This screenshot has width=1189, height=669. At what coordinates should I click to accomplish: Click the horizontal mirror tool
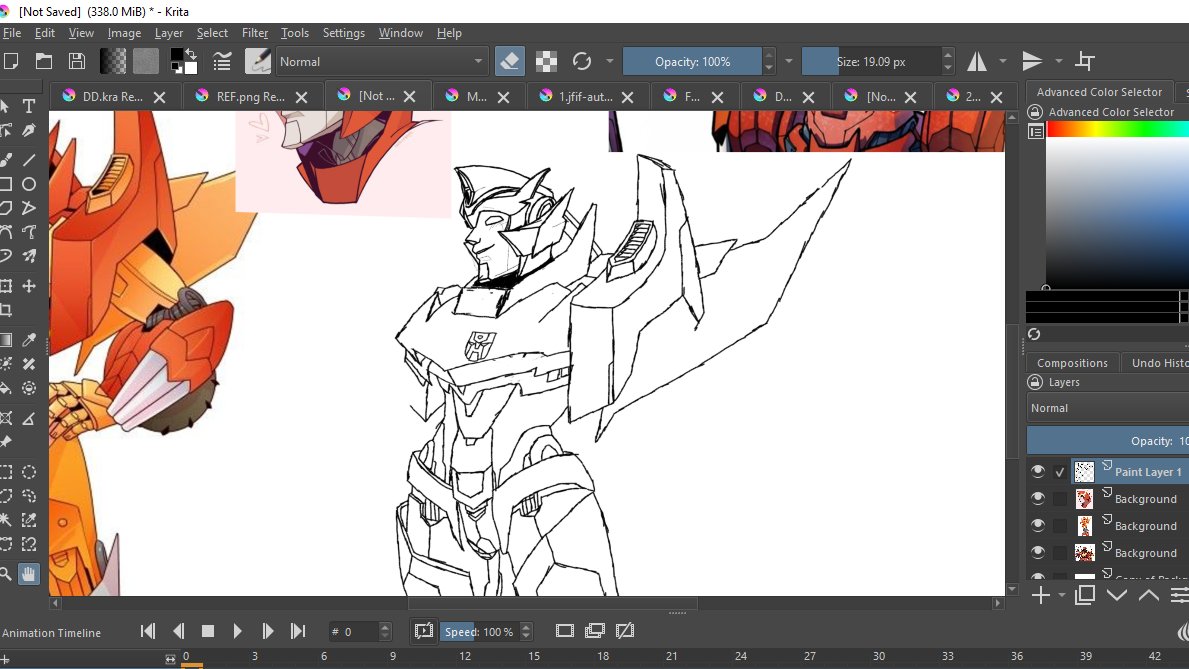pyautogui.click(x=977, y=61)
